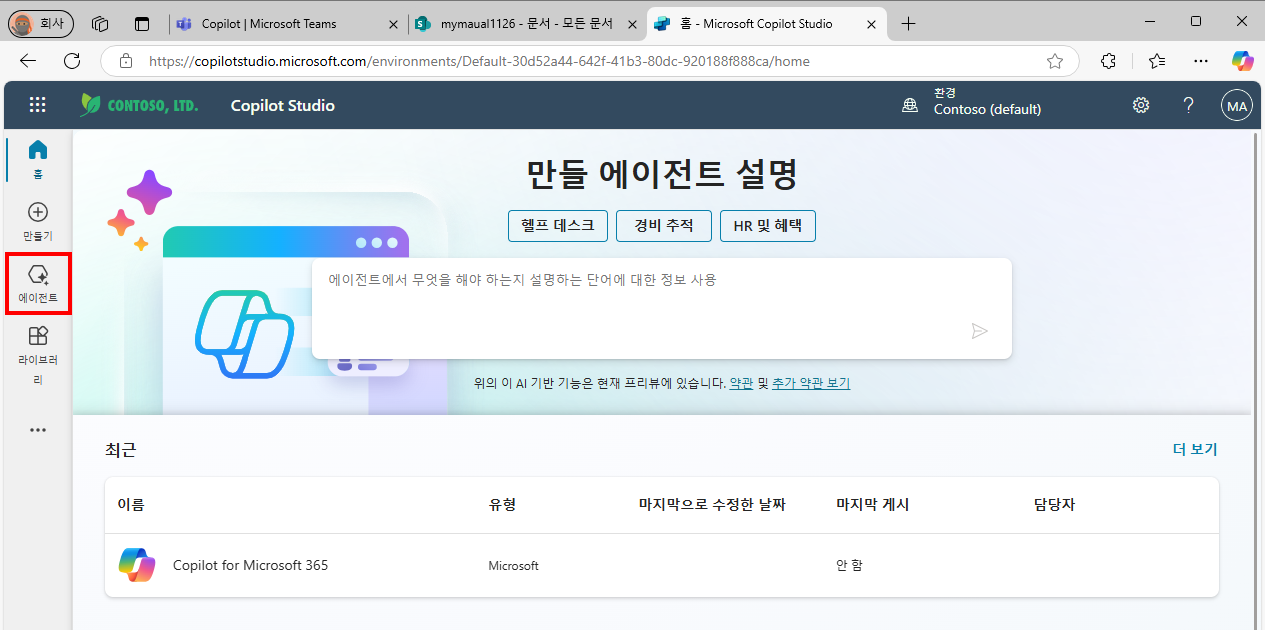Screen dimensions: 1265x630
Task: Open the 약관 terms link
Action: tap(741, 383)
